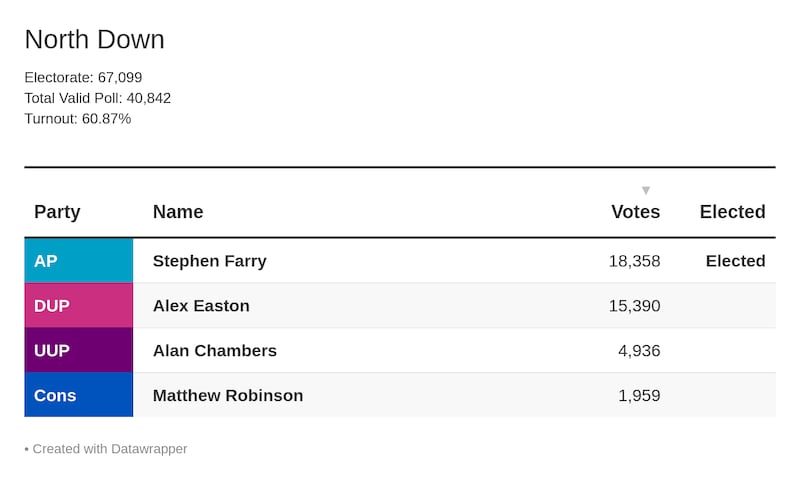Viewport: 800px width, 480px height.
Task: Click candidate name Matthew Robinson
Action: coord(228,396)
